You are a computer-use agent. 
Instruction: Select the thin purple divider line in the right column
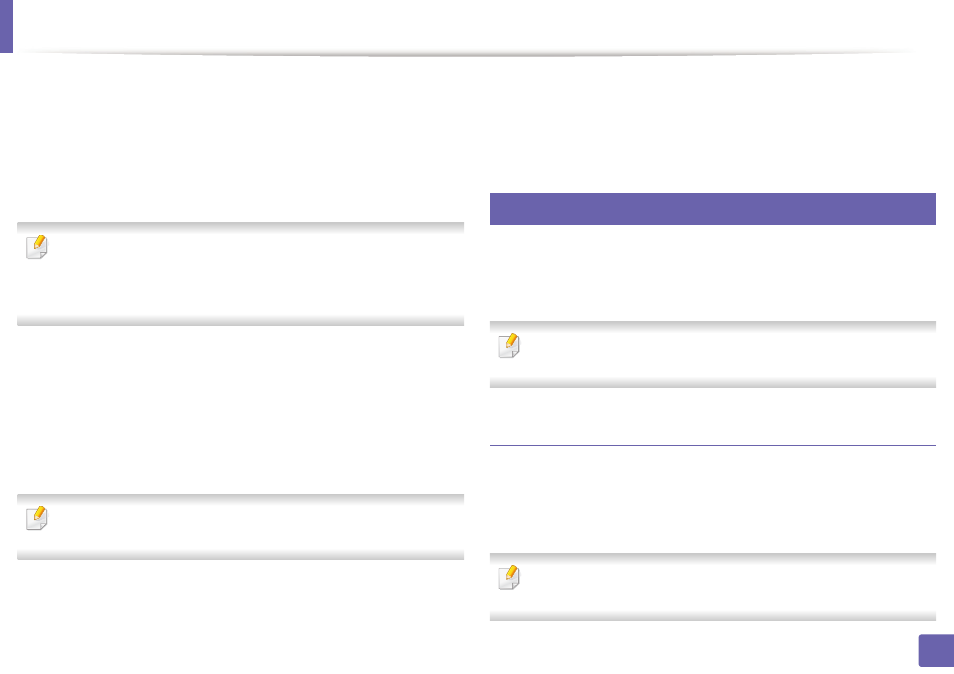click(712, 445)
